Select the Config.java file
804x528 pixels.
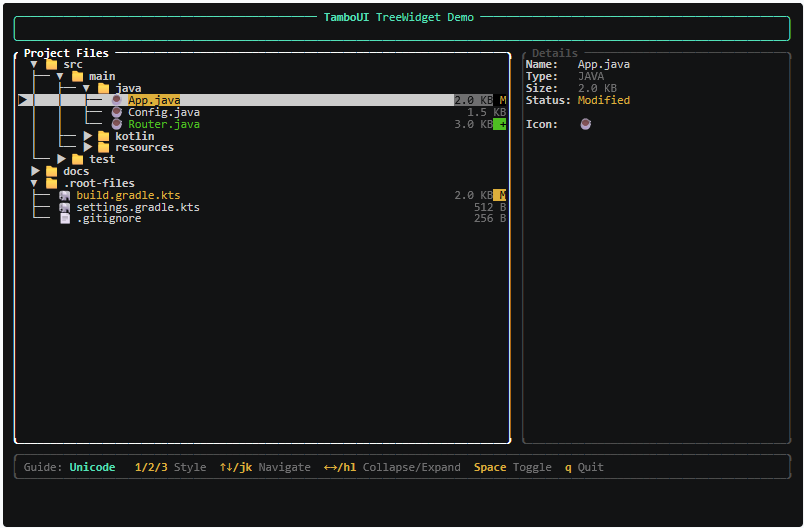tap(164, 112)
